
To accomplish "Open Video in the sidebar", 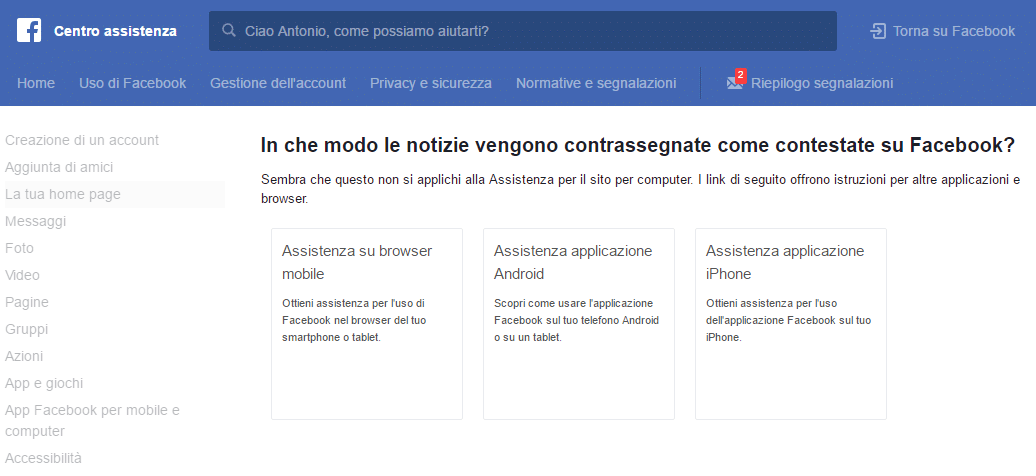I will coord(22,275).
